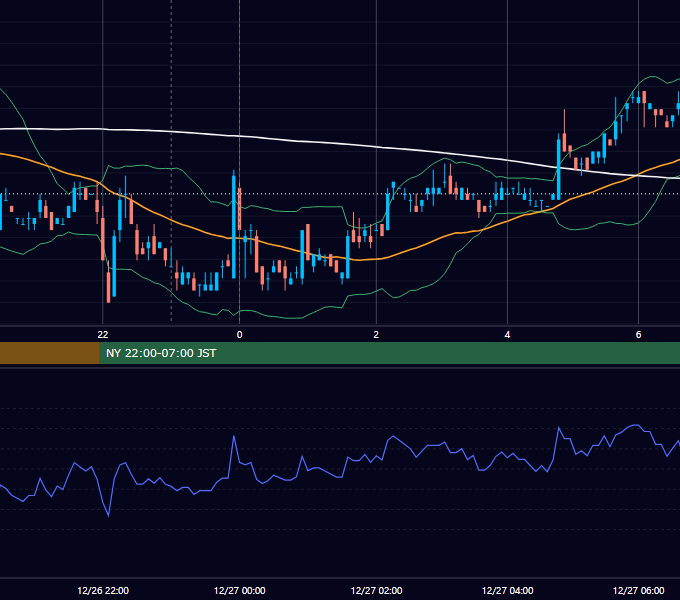Click the 22 hour axis label

pos(103,334)
